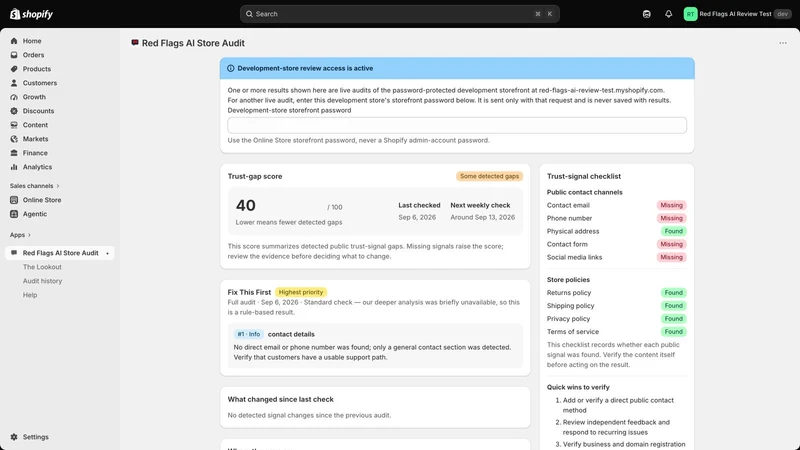Go to The Lookout page
Image resolution: width=800 pixels, height=450 pixels.
pyautogui.click(x=42, y=267)
